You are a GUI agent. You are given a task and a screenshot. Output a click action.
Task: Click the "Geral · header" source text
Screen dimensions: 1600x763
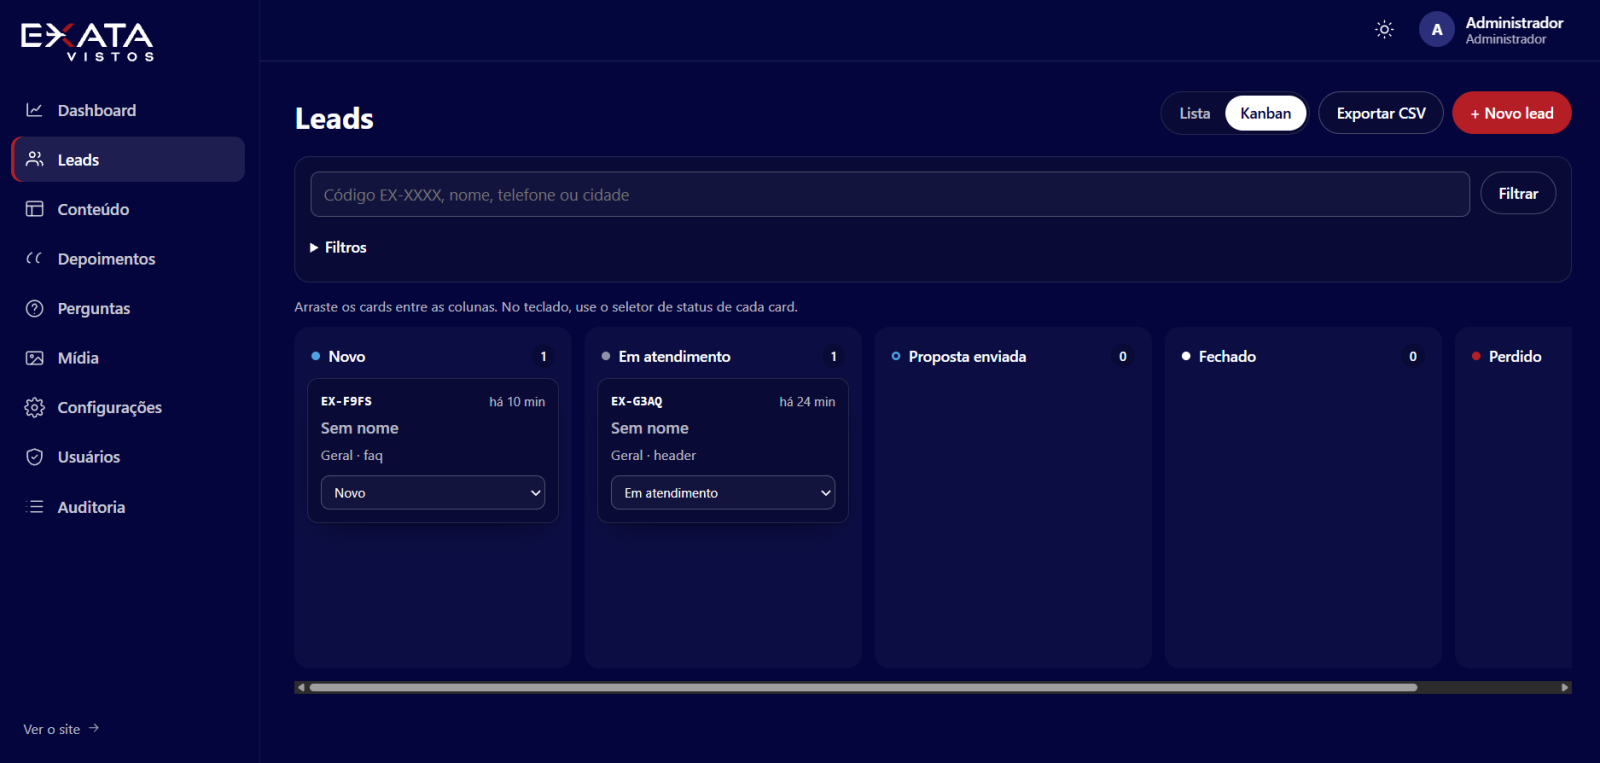click(653, 455)
